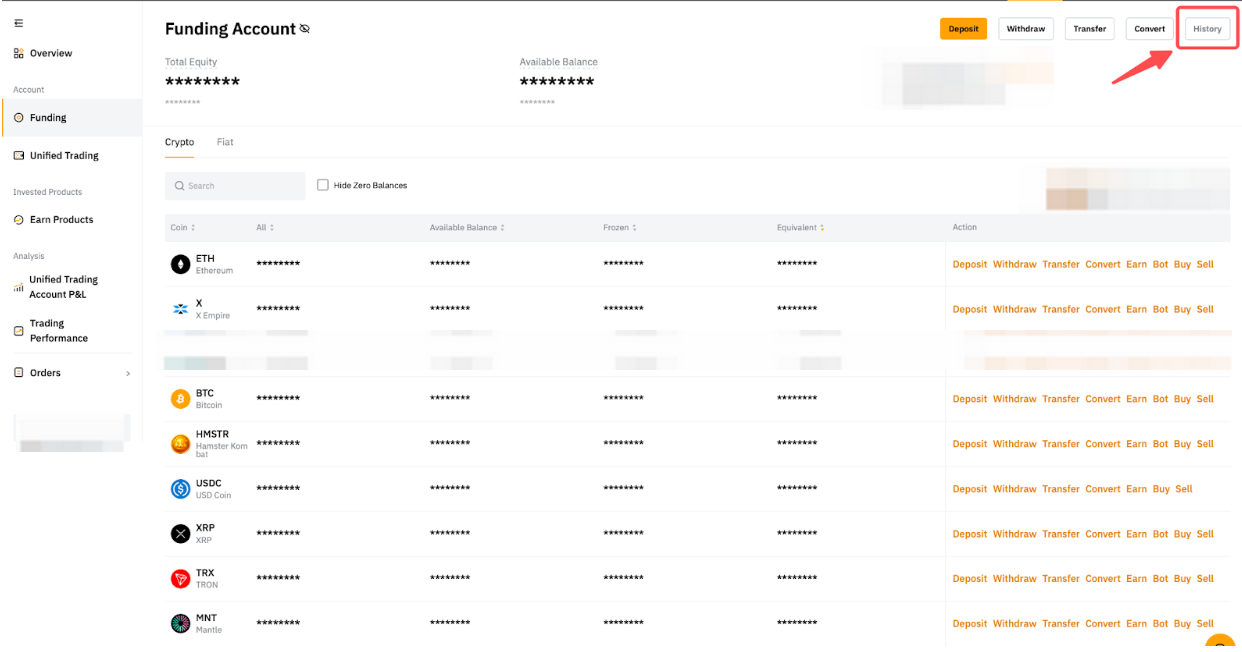The width and height of the screenshot is (1242, 652).
Task: Sort by Equivalent column
Action: click(x=800, y=228)
